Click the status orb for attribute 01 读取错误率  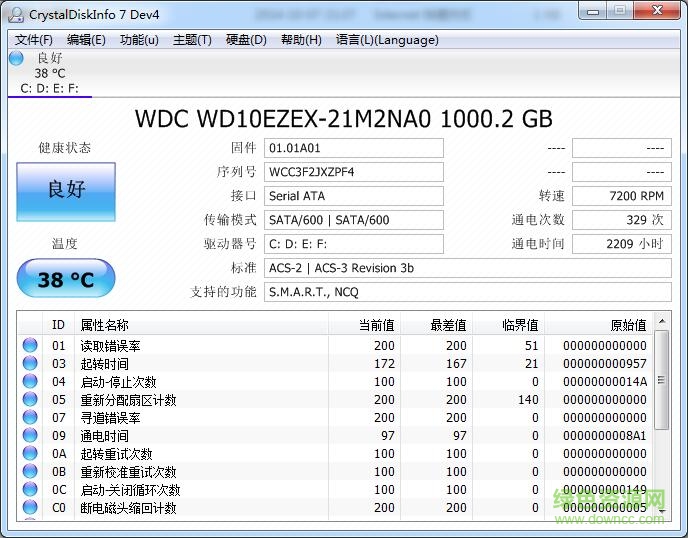coord(30,346)
